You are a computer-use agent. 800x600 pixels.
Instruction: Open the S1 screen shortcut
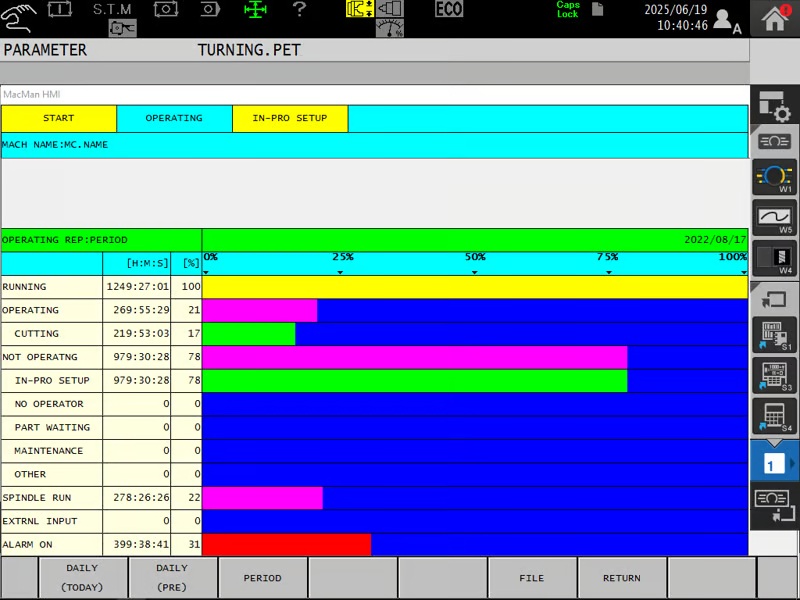774,335
